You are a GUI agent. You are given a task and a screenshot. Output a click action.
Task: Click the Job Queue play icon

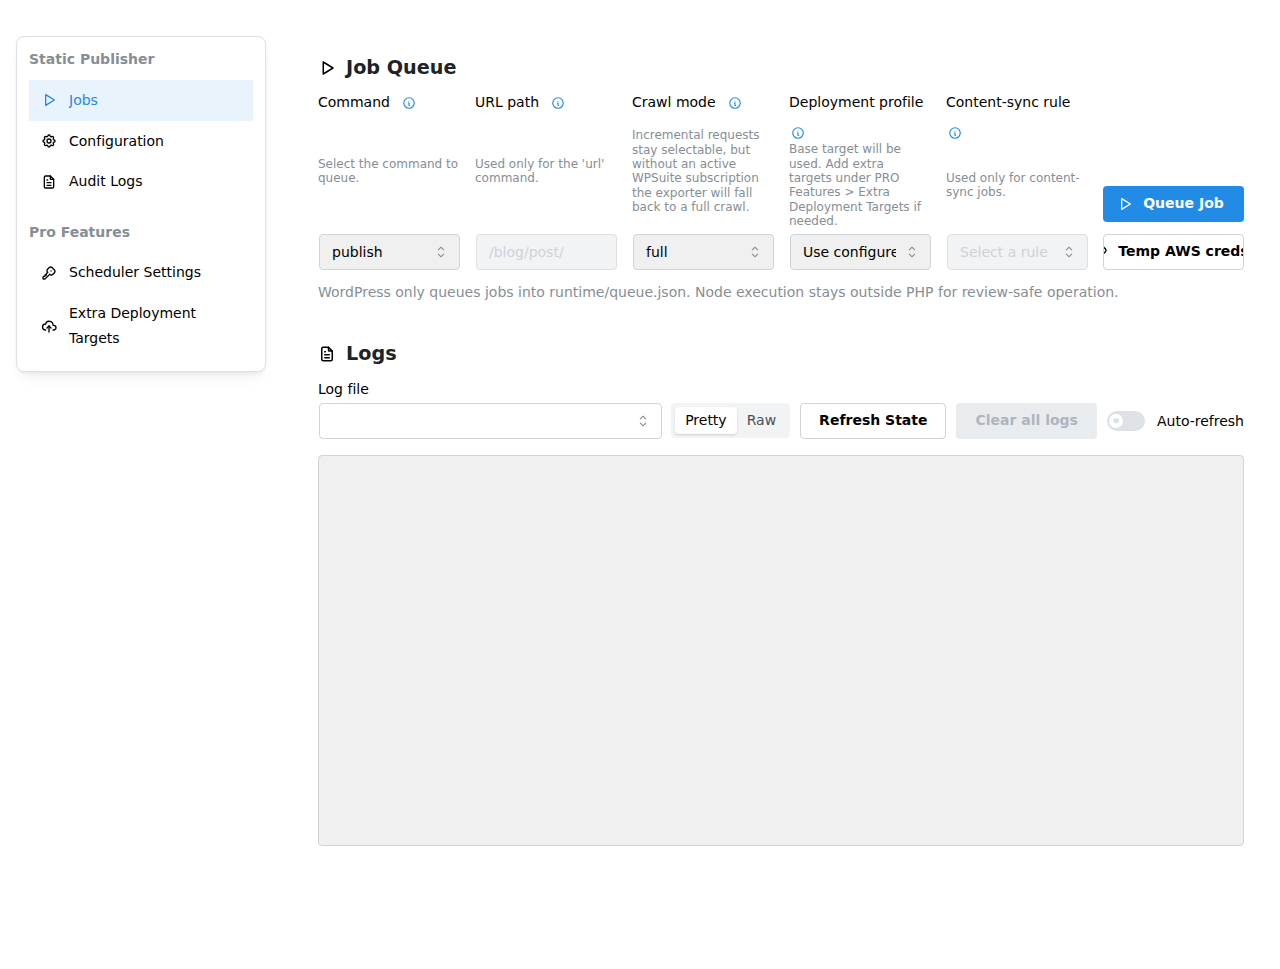(x=327, y=68)
